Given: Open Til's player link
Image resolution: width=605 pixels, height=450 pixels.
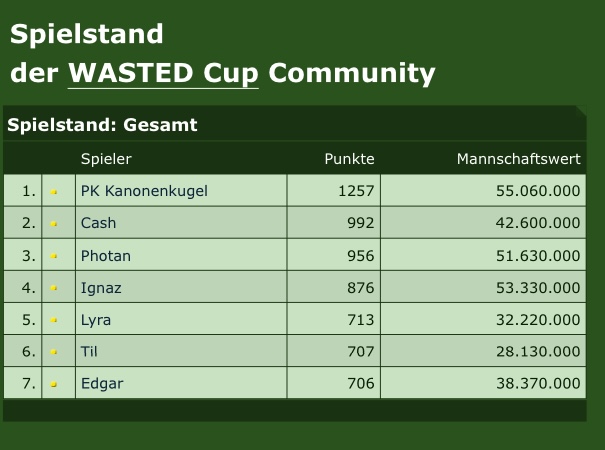Looking at the screenshot, I should tap(89, 352).
